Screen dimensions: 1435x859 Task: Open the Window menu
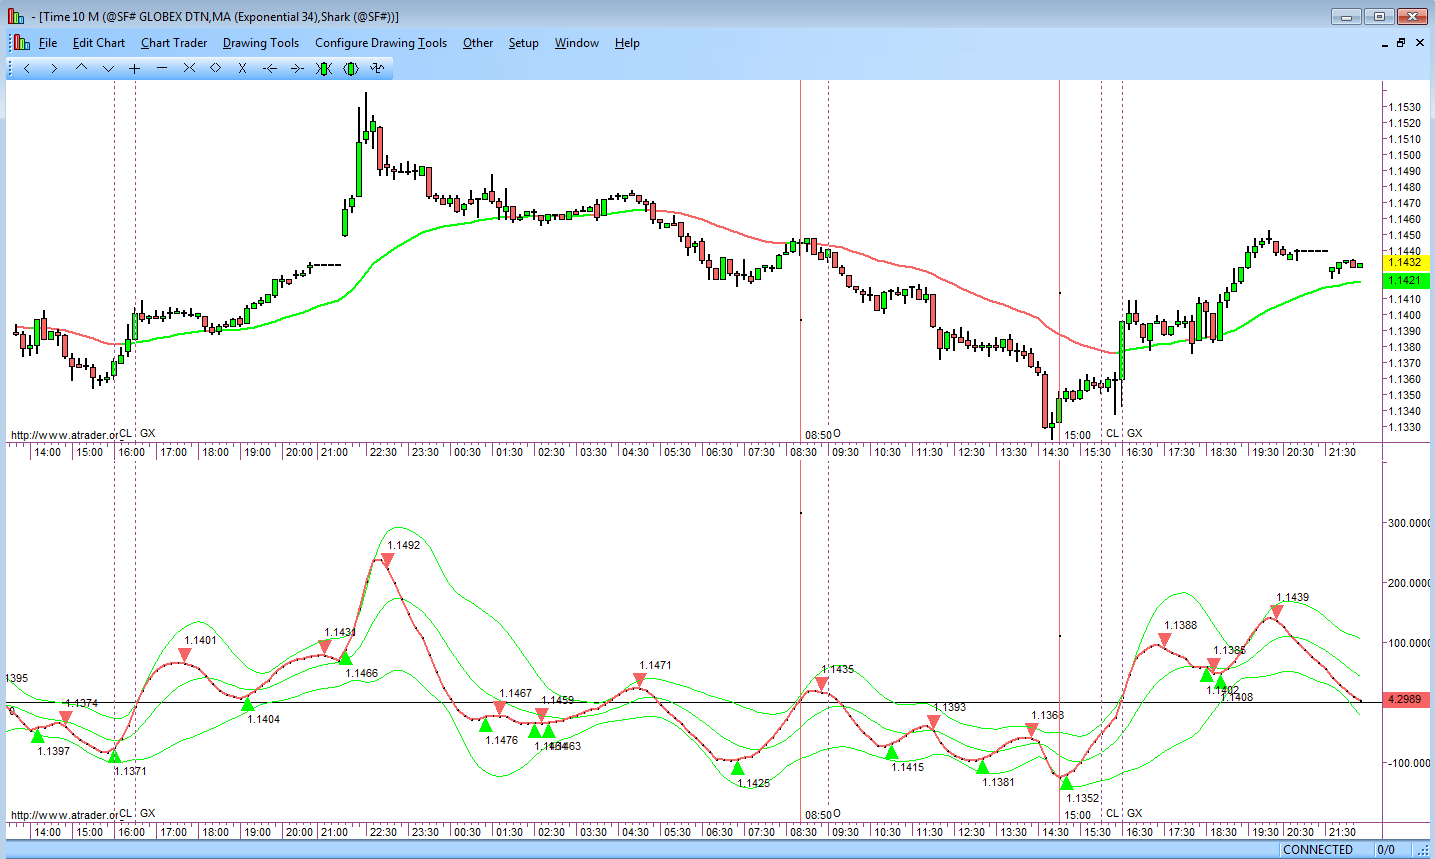pos(577,43)
